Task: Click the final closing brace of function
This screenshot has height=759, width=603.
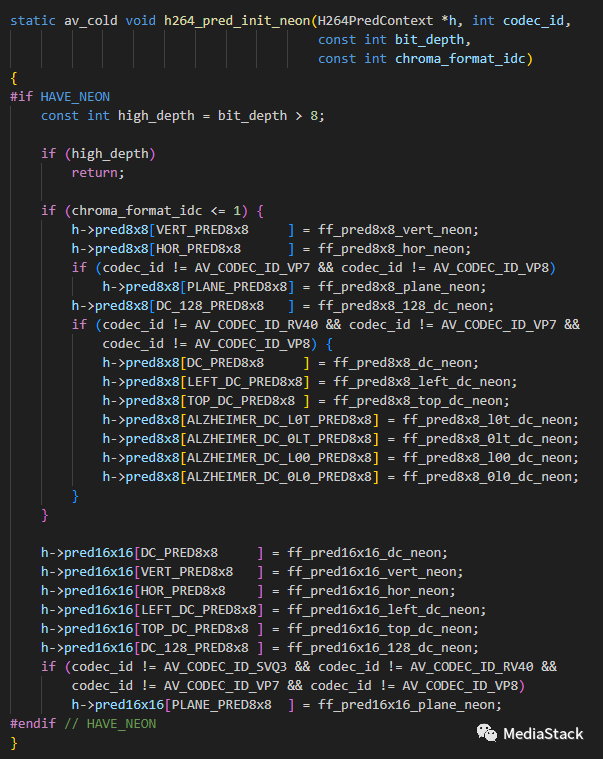Action: [14, 742]
